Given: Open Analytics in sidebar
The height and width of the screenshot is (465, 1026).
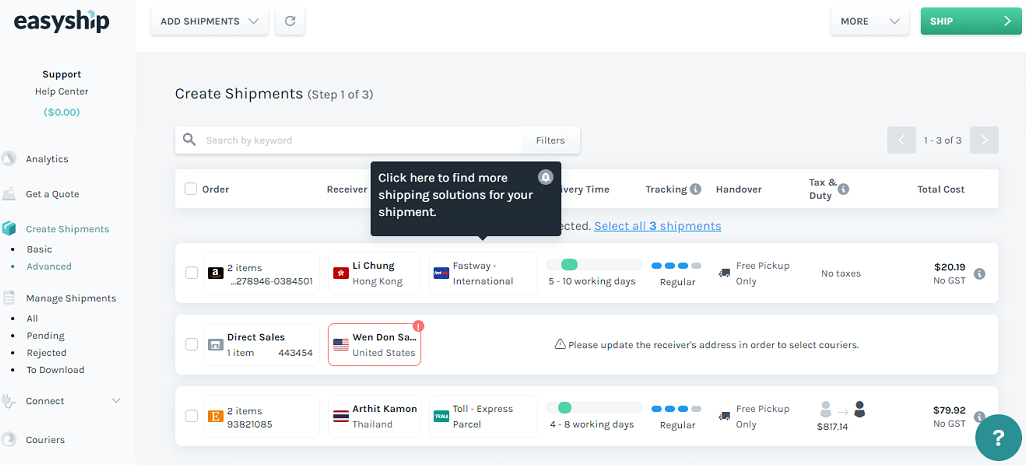Looking at the screenshot, I should (47, 159).
